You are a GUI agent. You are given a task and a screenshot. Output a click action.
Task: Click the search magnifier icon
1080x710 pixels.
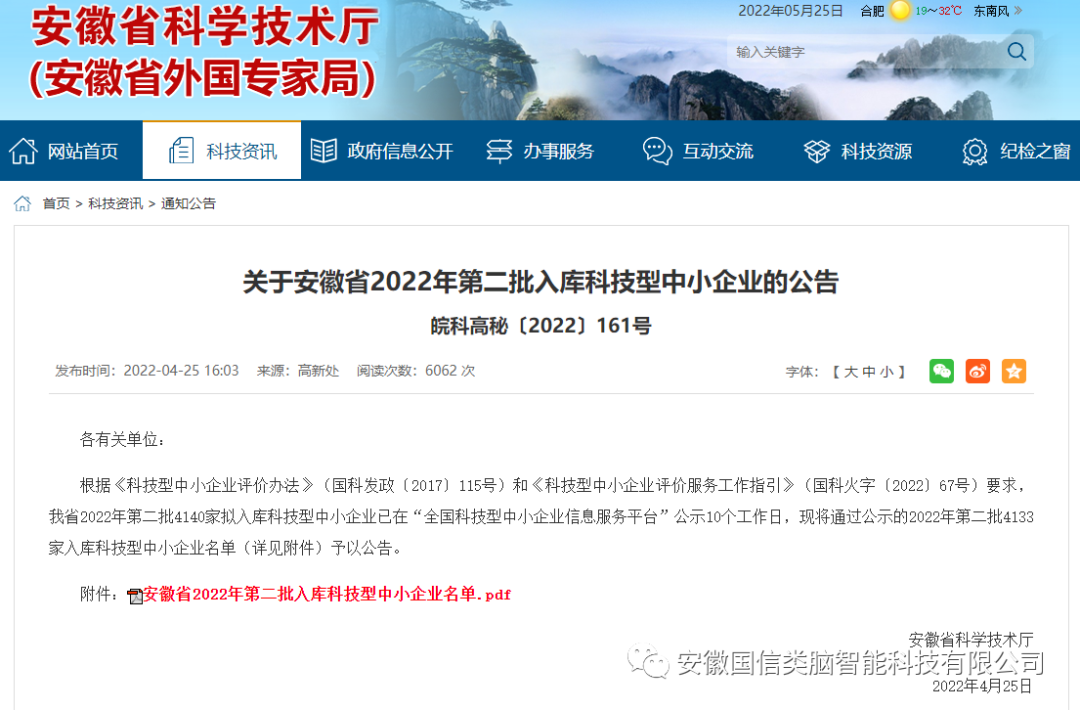pos(1017,52)
